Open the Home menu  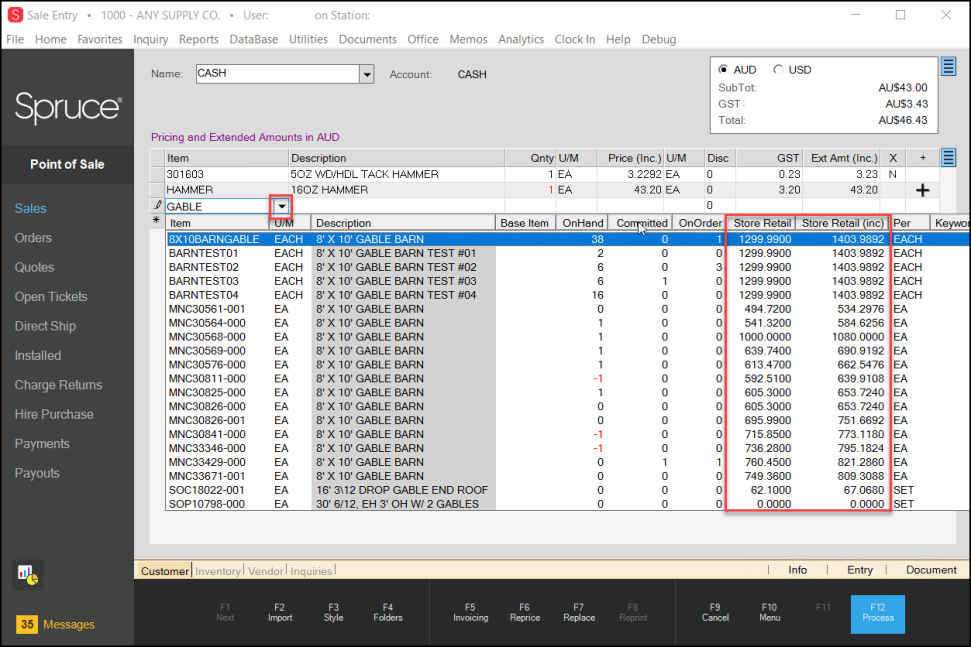(51, 39)
